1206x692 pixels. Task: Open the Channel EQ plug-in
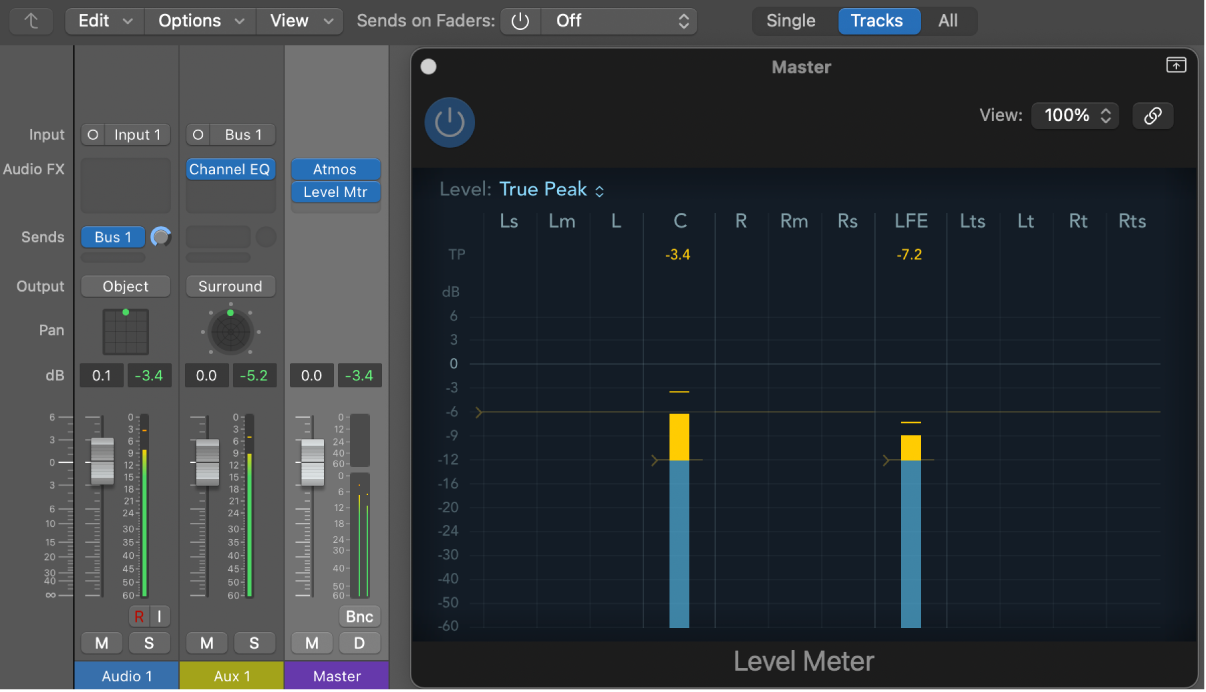click(x=230, y=170)
